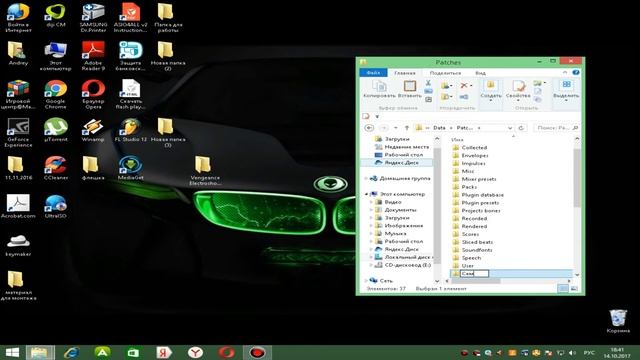Image resolution: width=640 pixels, height=360 pixels.
Task: Click the volume speaker tray icon
Action: [572, 353]
